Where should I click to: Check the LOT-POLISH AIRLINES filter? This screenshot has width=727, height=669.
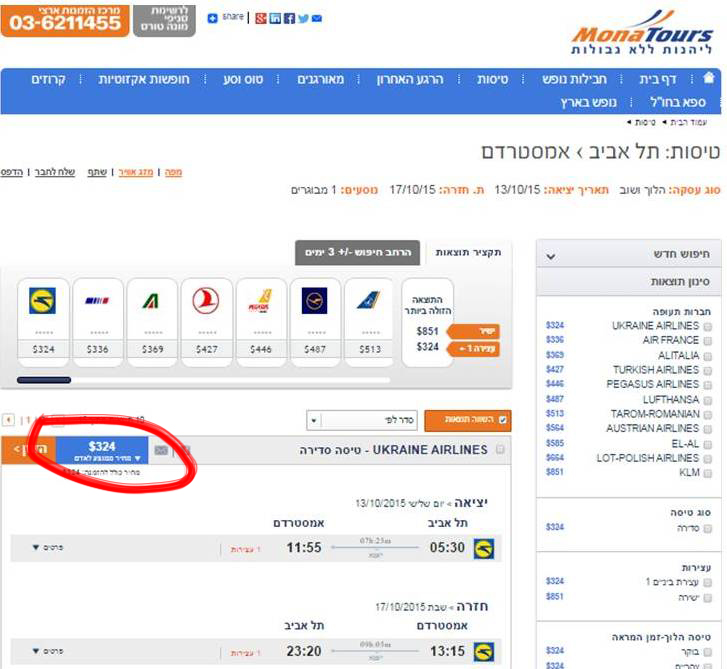(x=708, y=459)
